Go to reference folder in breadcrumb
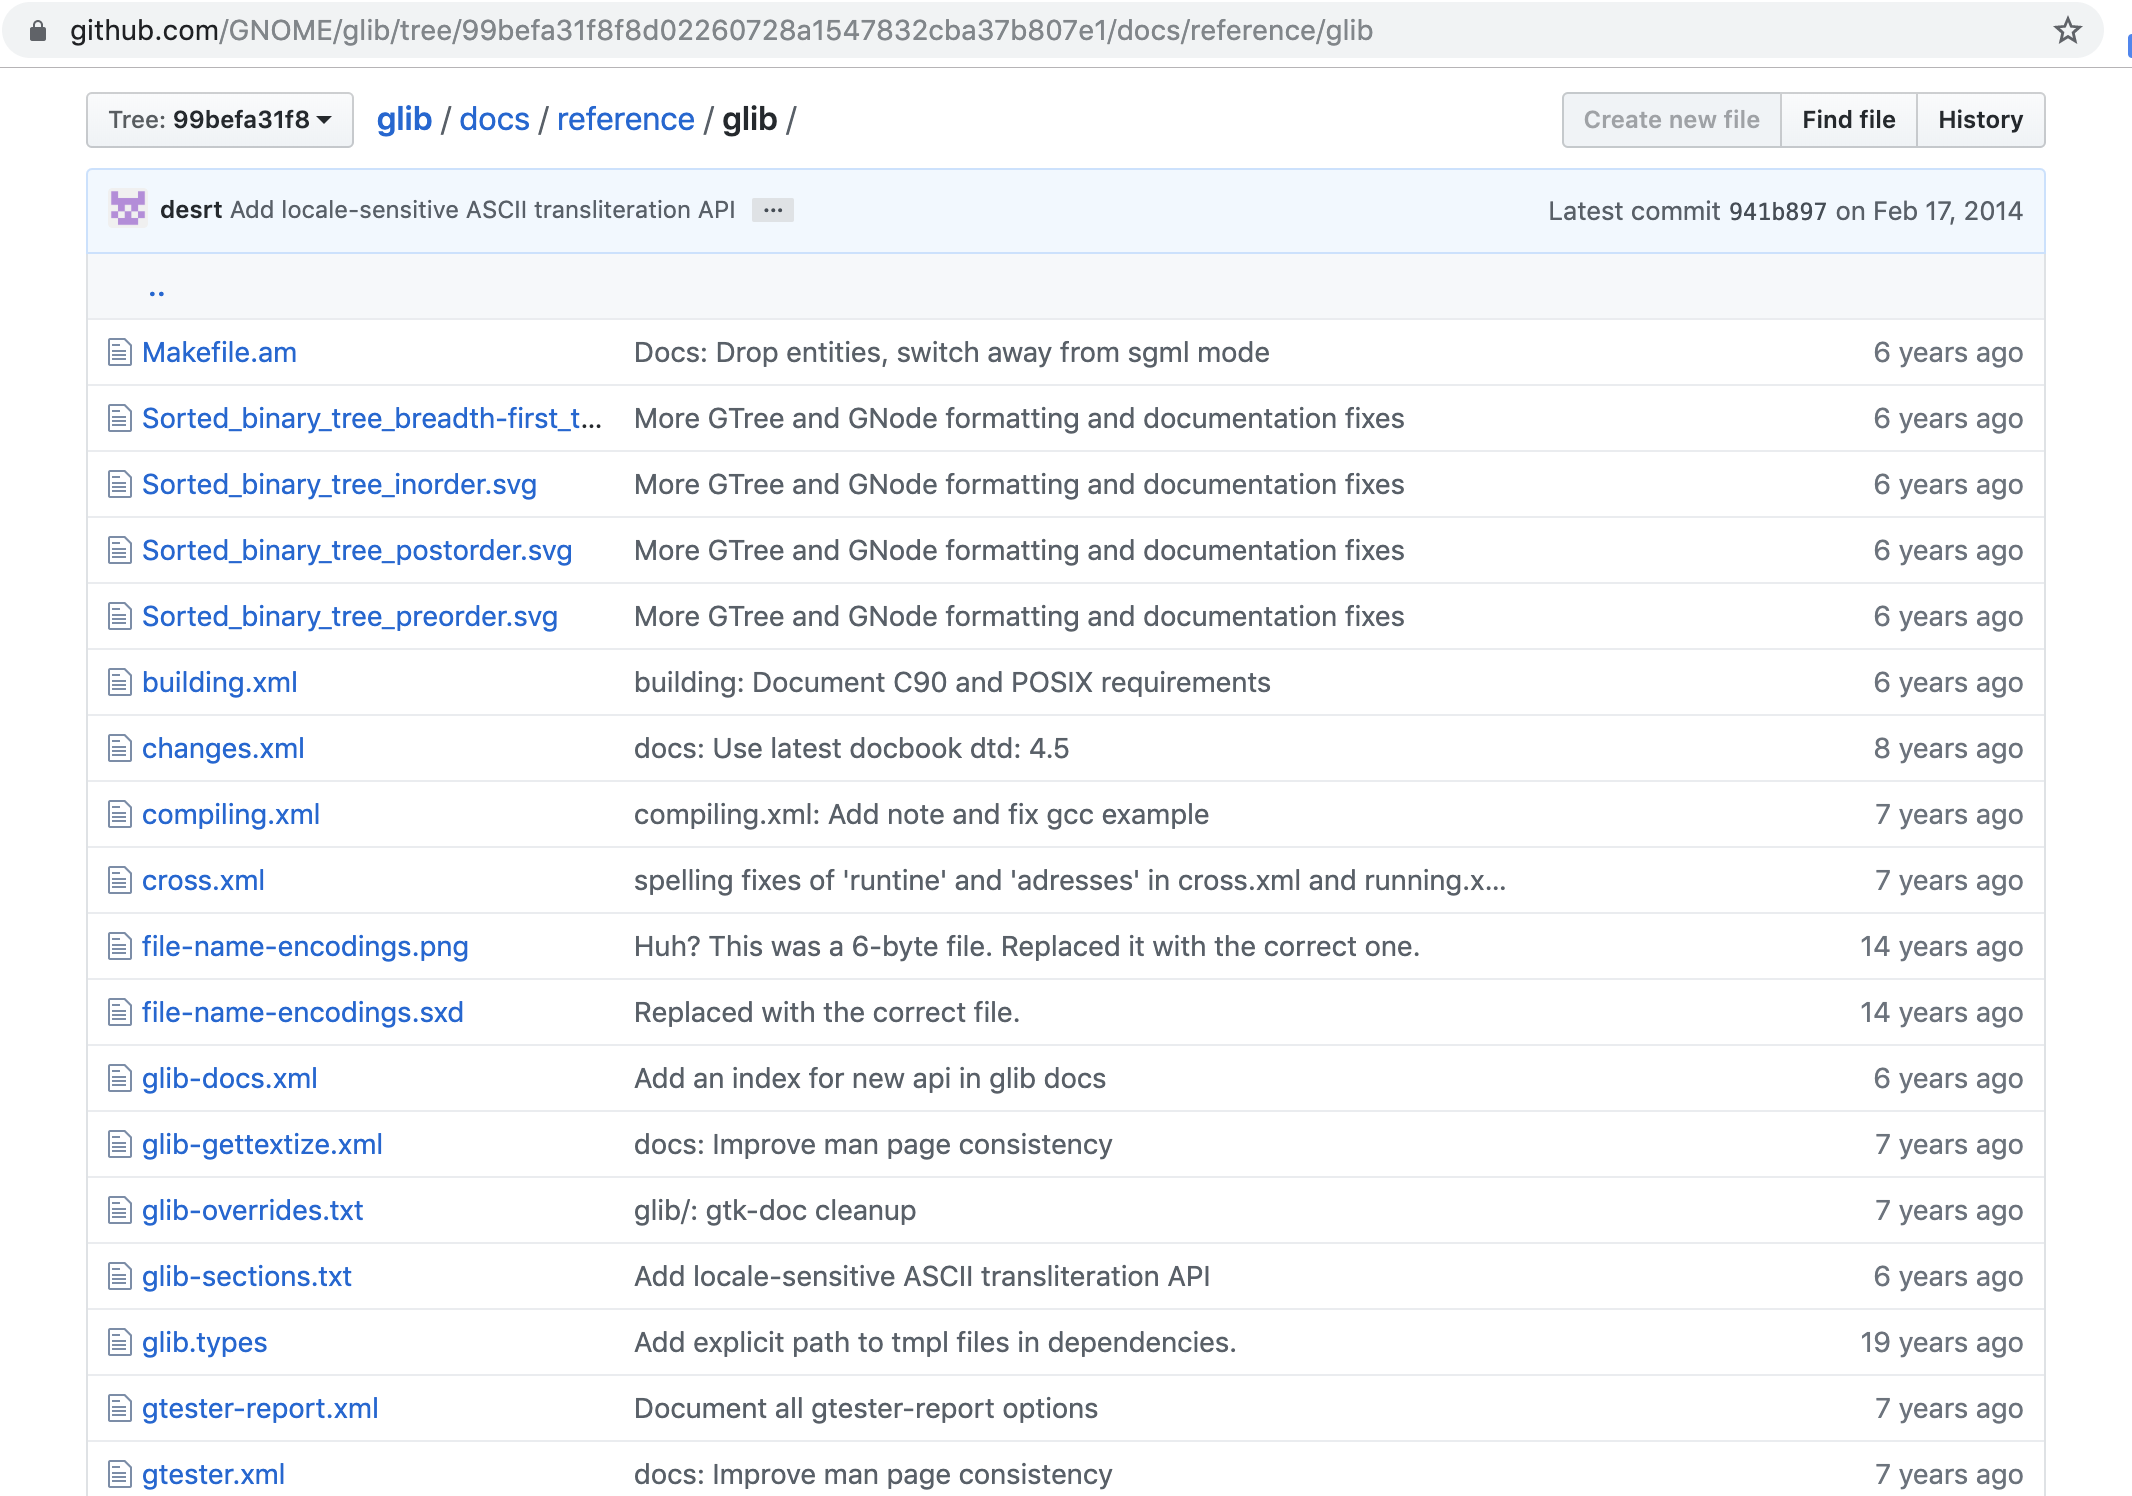The width and height of the screenshot is (2132, 1496). point(625,120)
